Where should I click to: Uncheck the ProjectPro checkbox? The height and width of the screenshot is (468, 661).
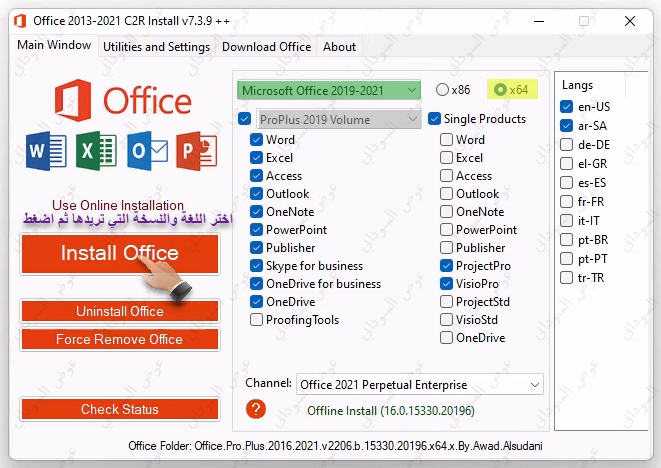pos(446,266)
